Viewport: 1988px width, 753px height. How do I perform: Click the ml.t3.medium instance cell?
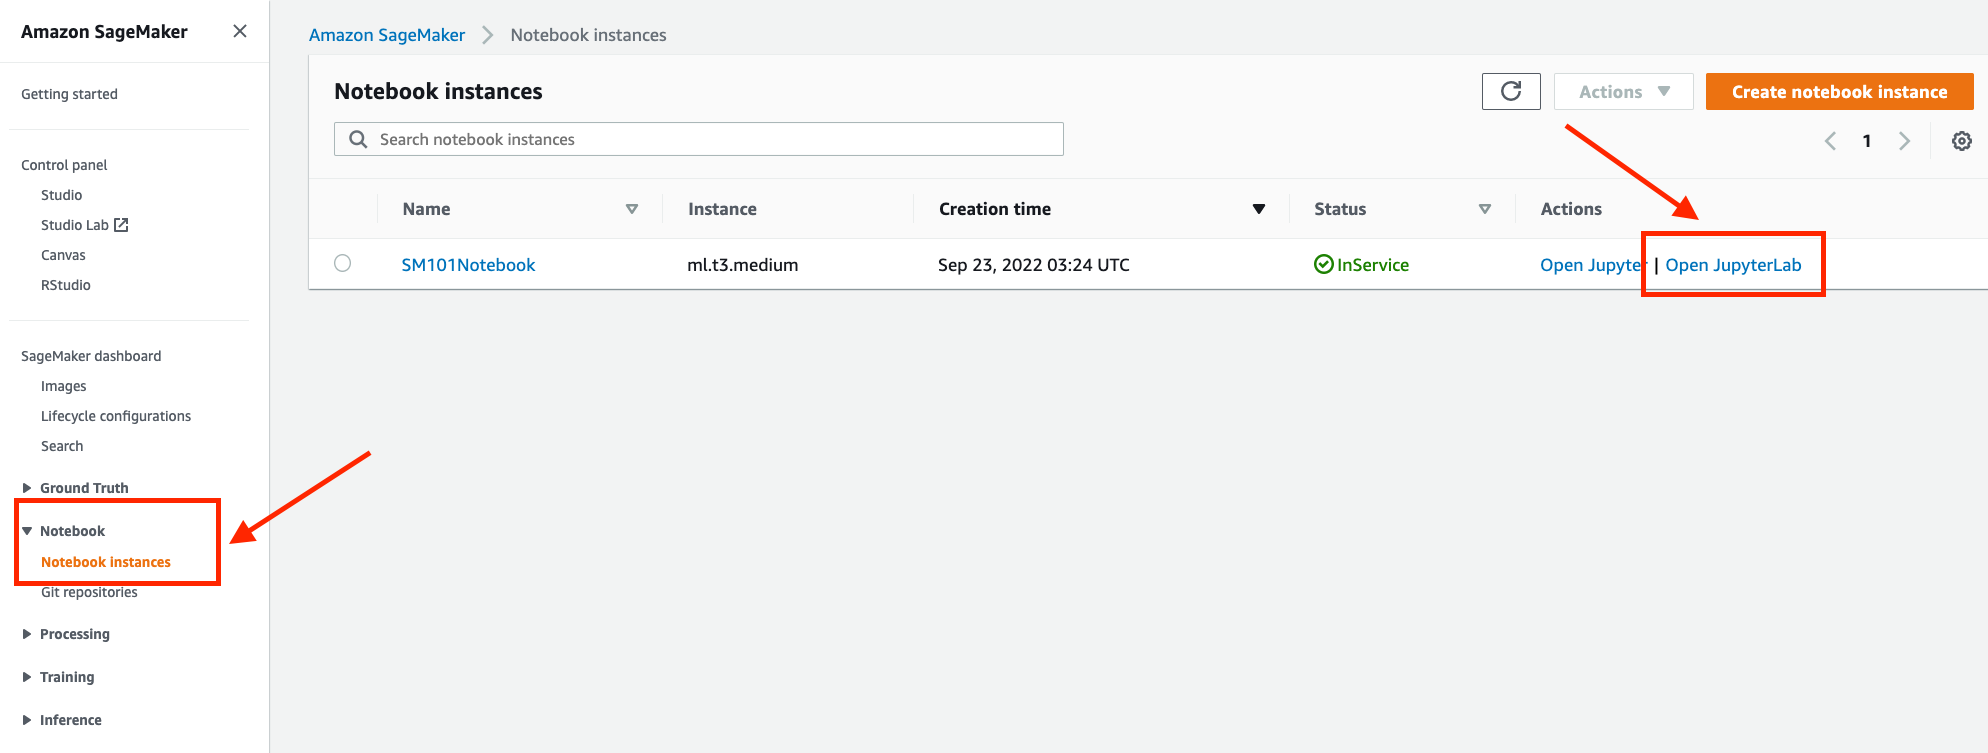(743, 265)
